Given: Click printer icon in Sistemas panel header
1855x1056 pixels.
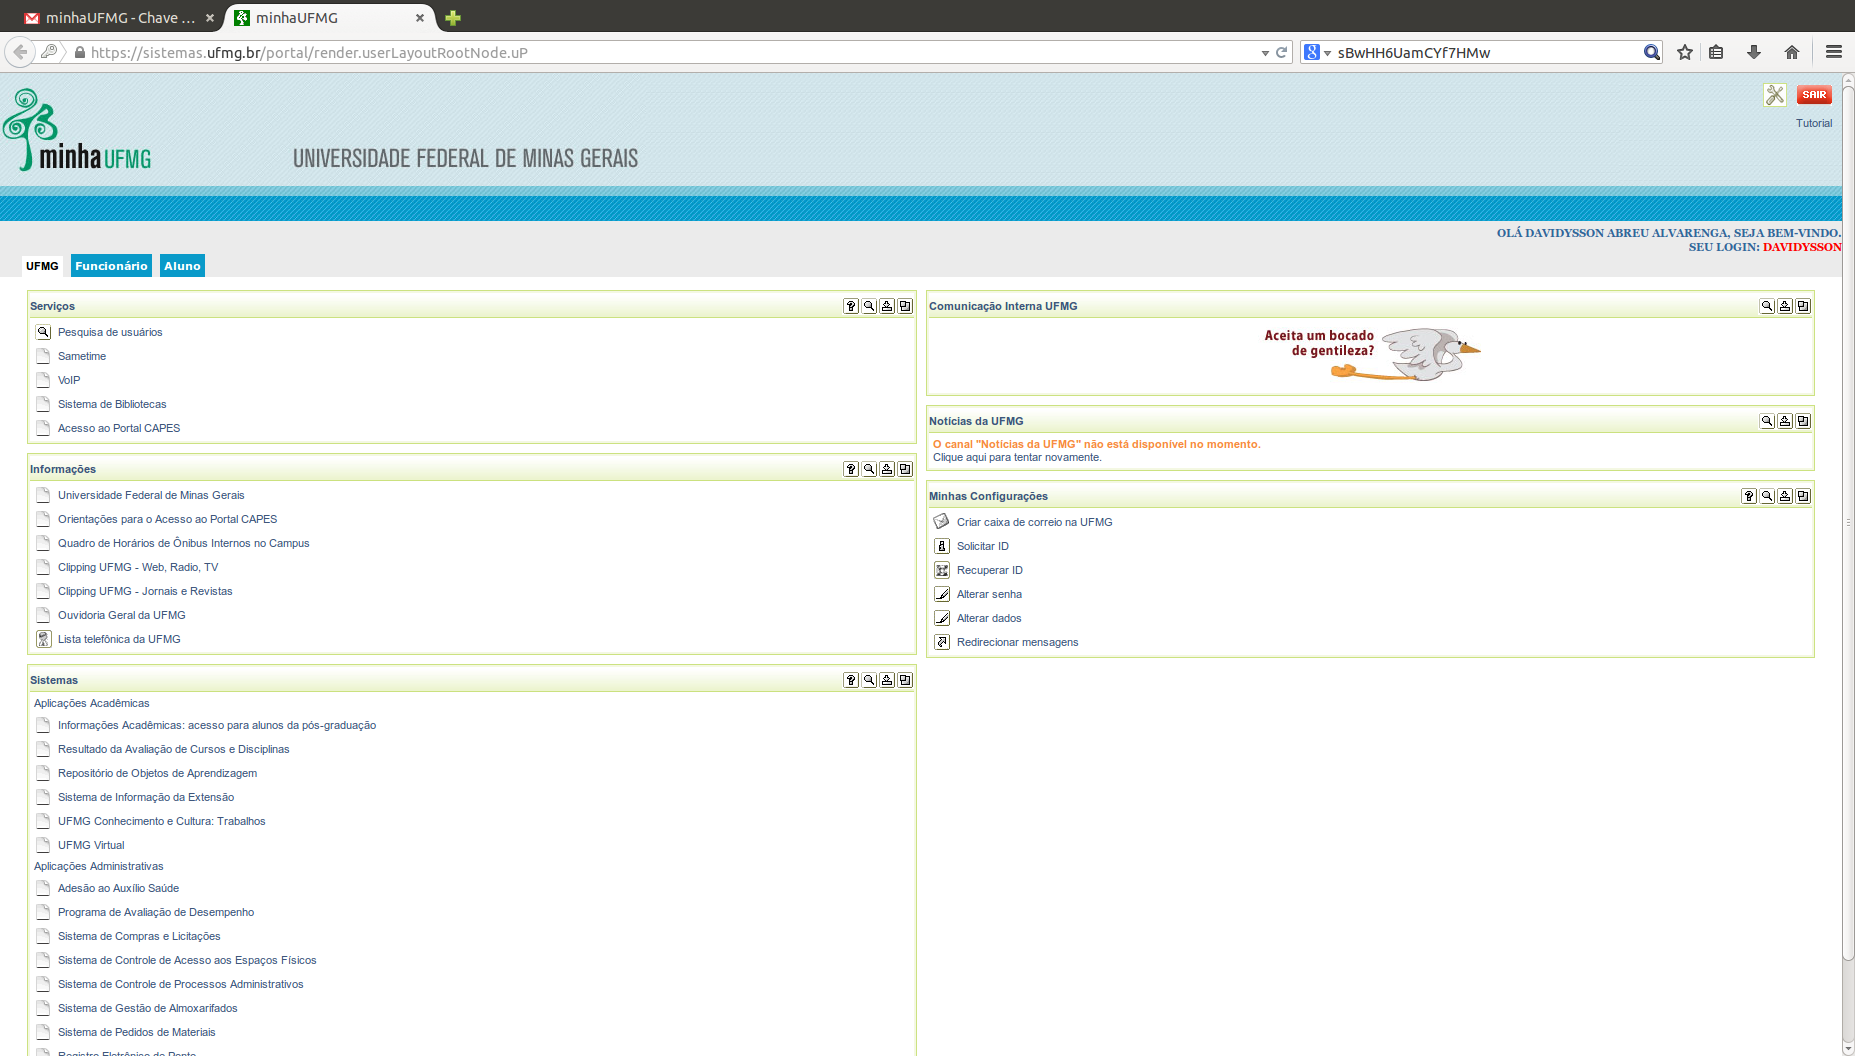Looking at the screenshot, I should click(x=887, y=680).
